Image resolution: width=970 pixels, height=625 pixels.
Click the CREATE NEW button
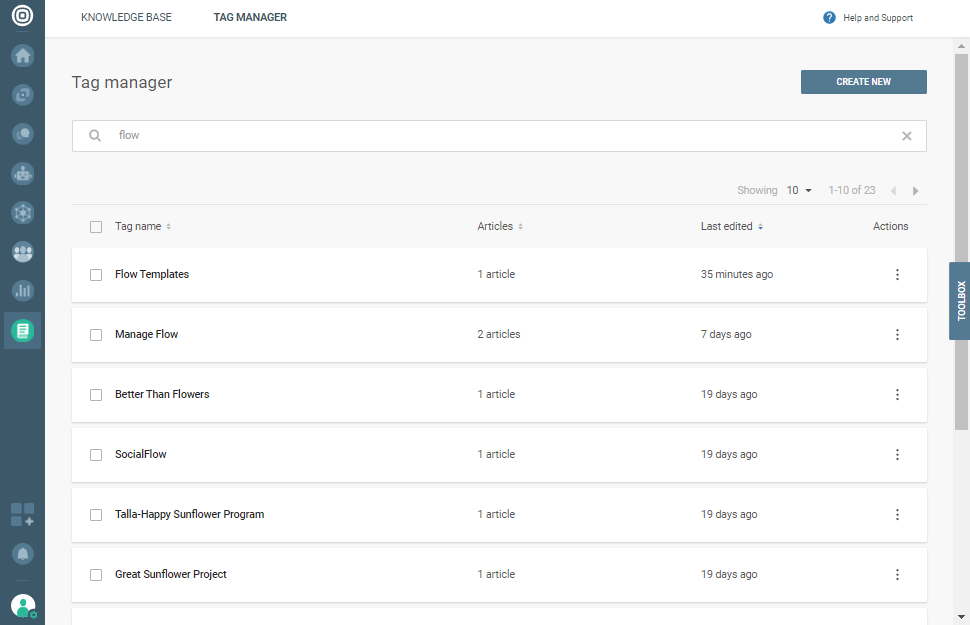click(x=863, y=82)
